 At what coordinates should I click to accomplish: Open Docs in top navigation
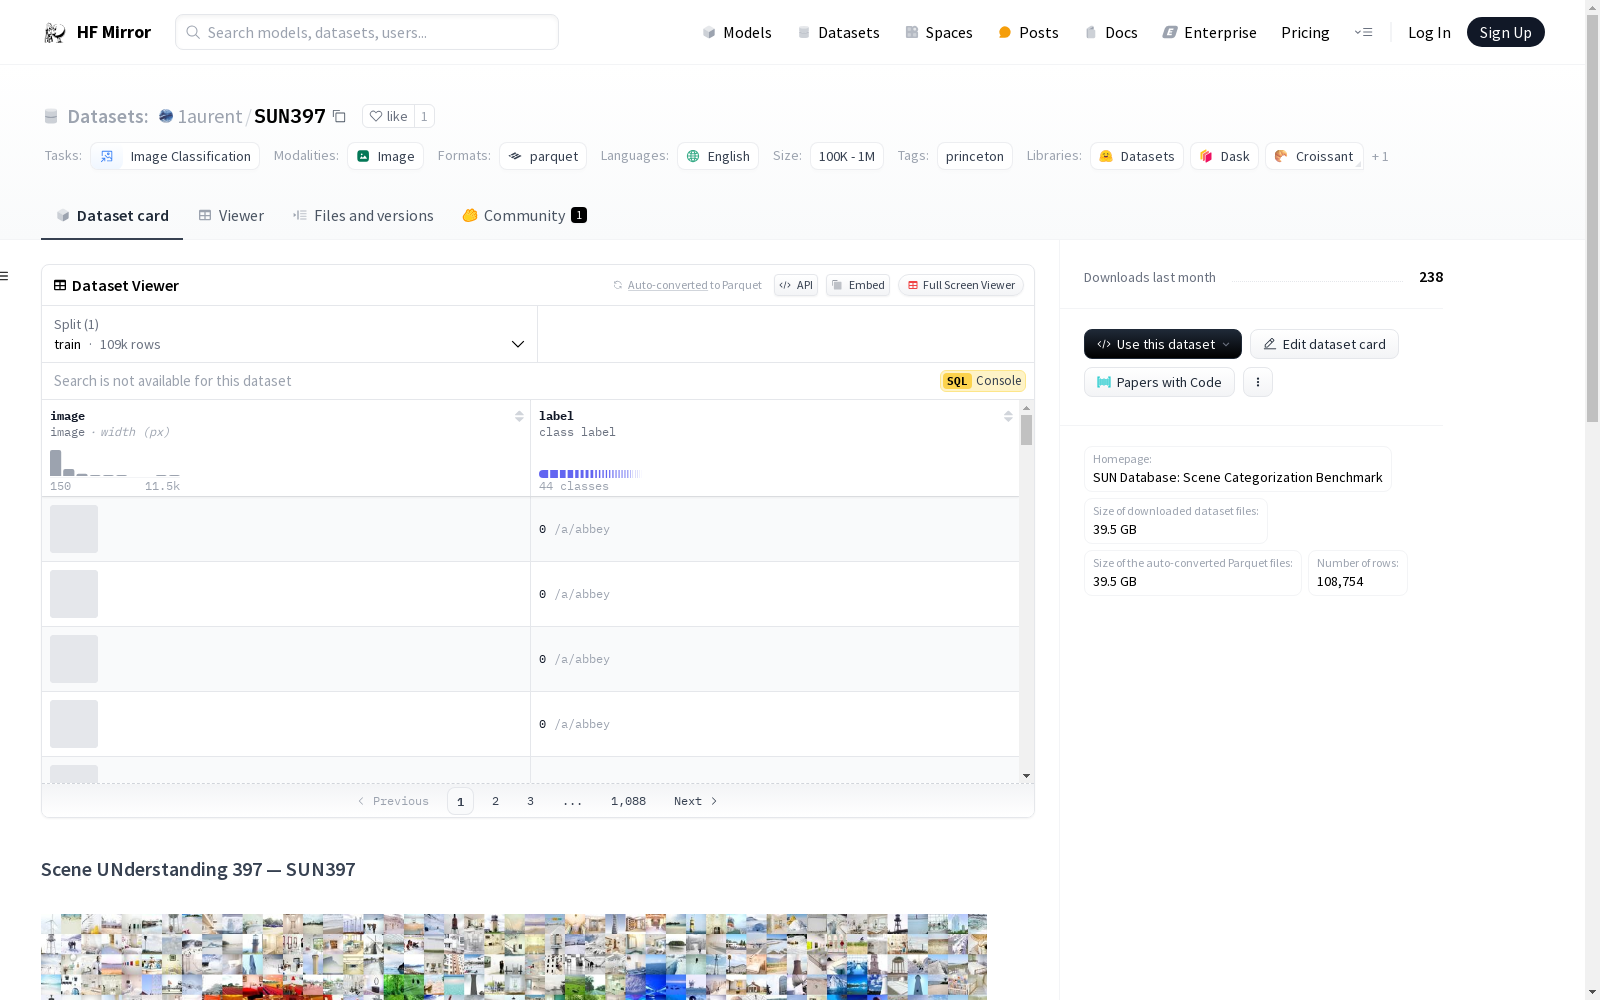(x=1111, y=32)
